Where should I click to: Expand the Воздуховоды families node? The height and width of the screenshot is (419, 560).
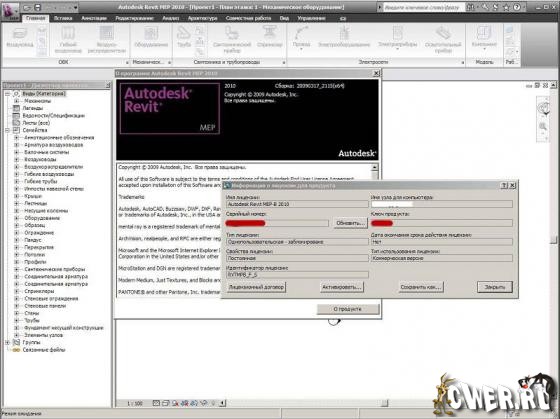click(16, 159)
